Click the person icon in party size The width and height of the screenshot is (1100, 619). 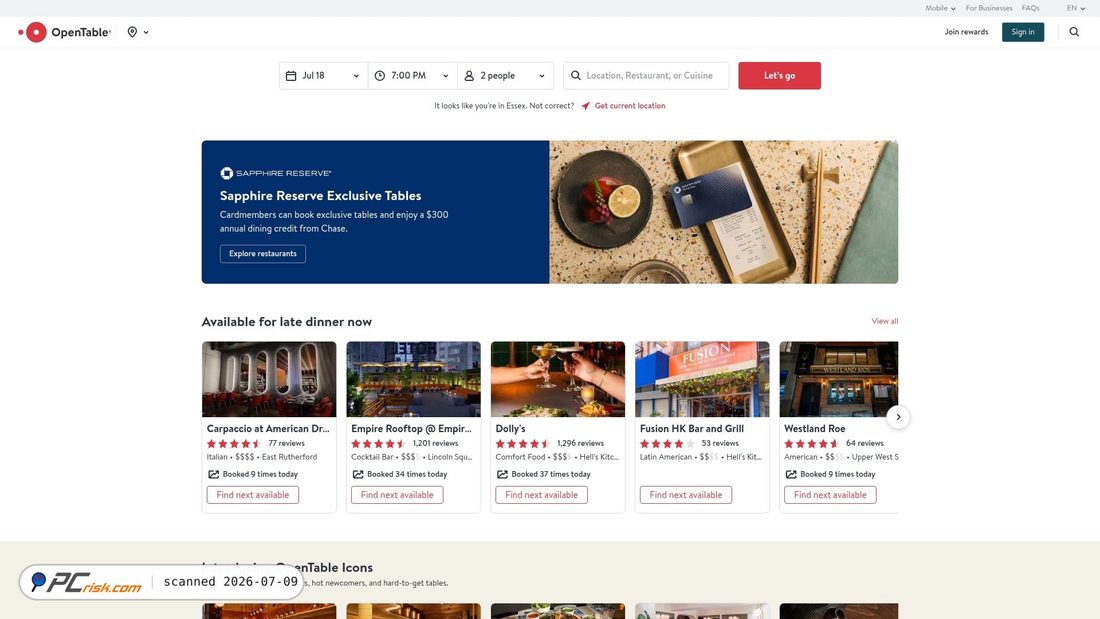pyautogui.click(x=469, y=76)
